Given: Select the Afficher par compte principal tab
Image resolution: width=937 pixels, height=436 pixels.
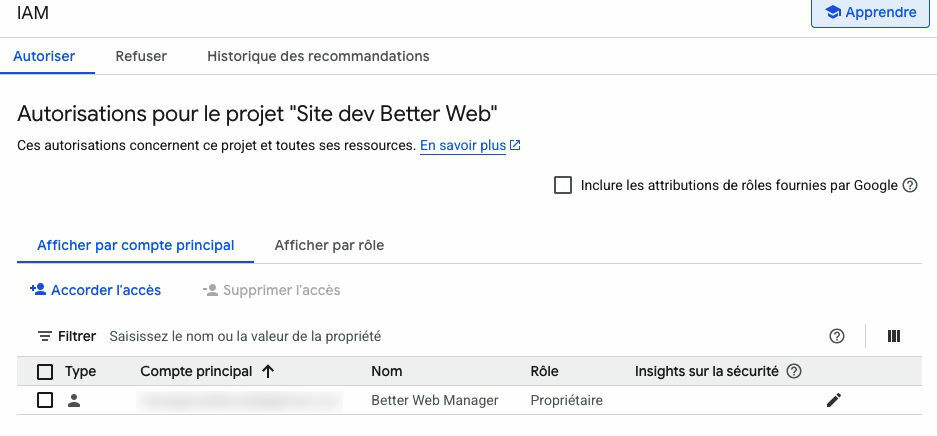Looking at the screenshot, I should (136, 245).
